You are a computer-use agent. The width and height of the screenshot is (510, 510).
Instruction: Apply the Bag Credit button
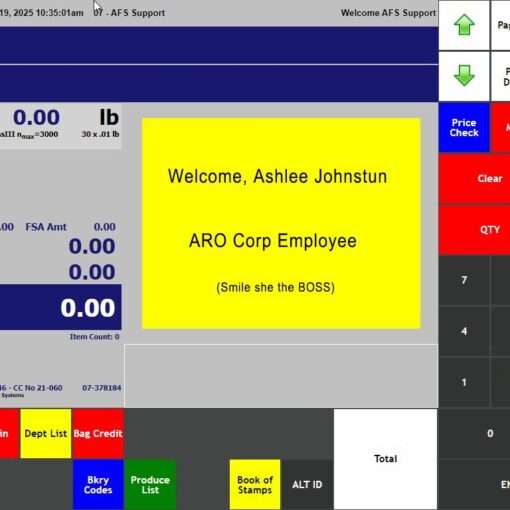pos(98,433)
